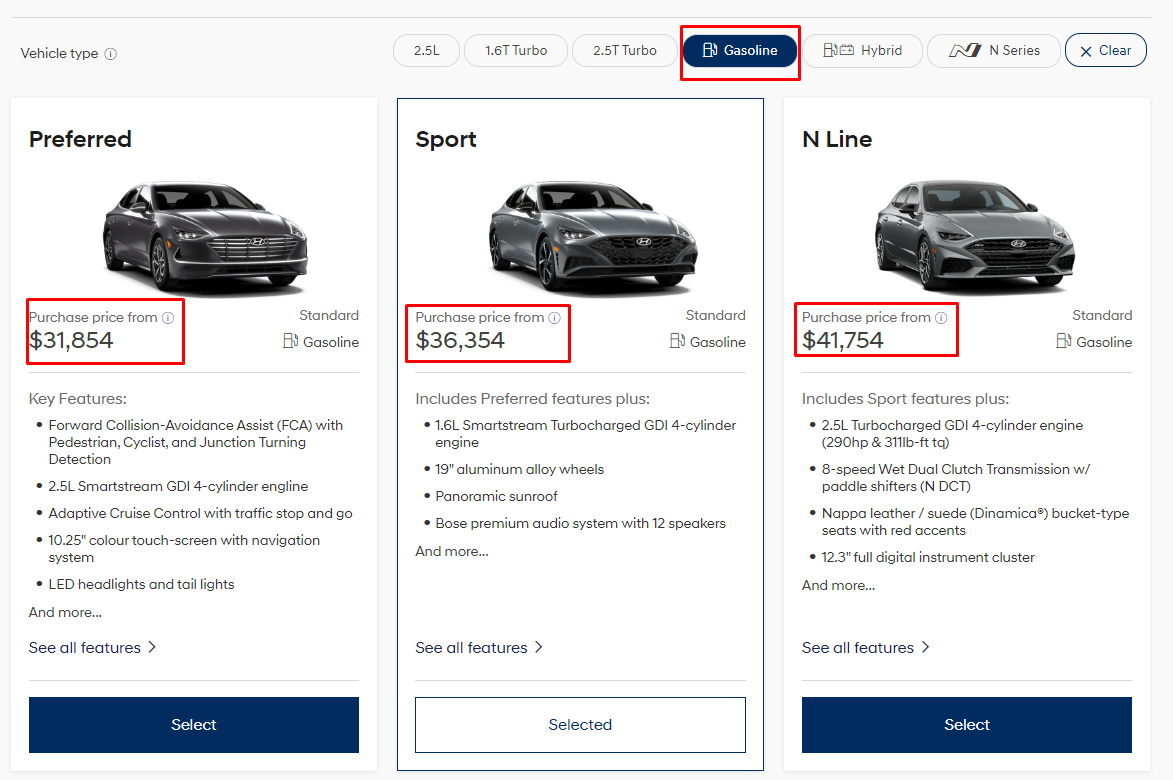
Task: Click 'Includes Preferred features plus:' text
Action: pos(533,399)
